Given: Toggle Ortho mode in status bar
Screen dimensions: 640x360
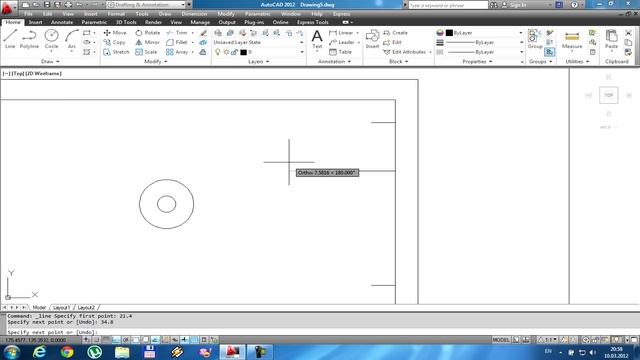Looking at the screenshot, I should pyautogui.click(x=116, y=340).
